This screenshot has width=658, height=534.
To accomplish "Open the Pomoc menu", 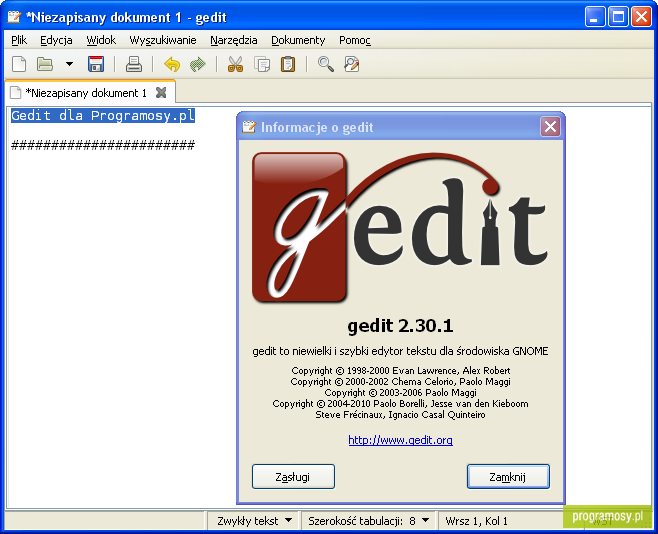I will [x=355, y=40].
